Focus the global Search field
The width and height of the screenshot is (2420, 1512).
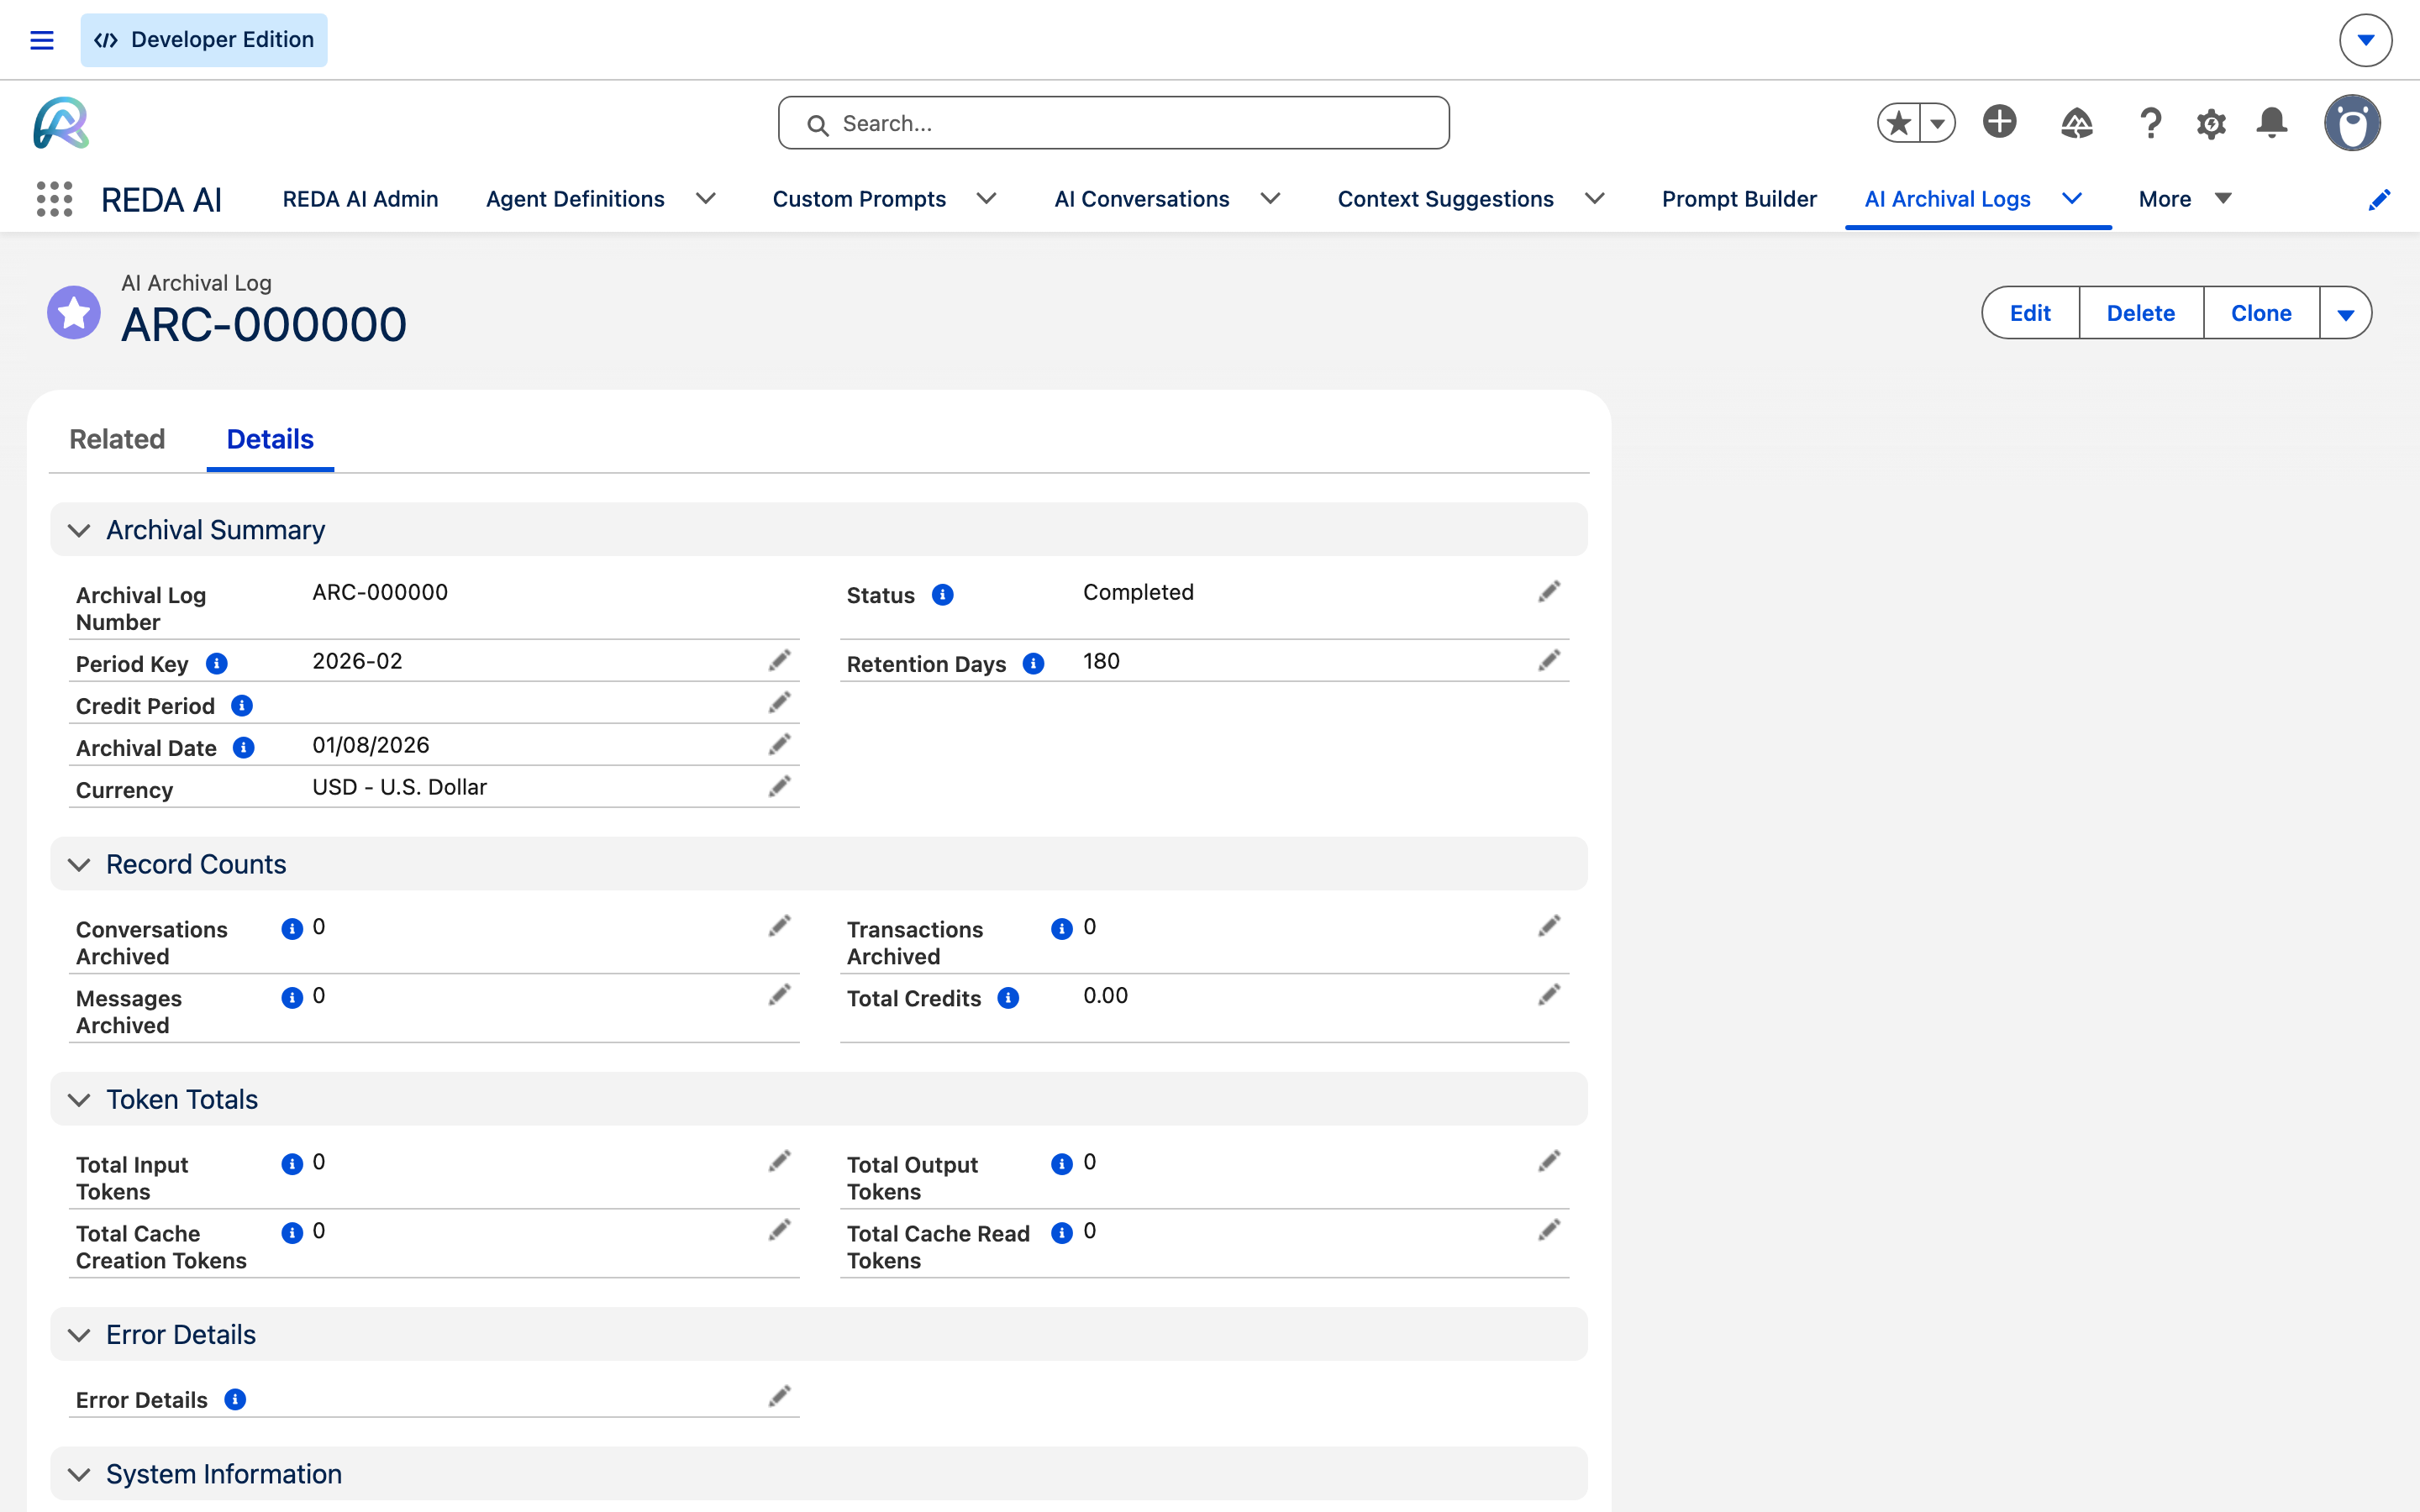(x=1113, y=123)
